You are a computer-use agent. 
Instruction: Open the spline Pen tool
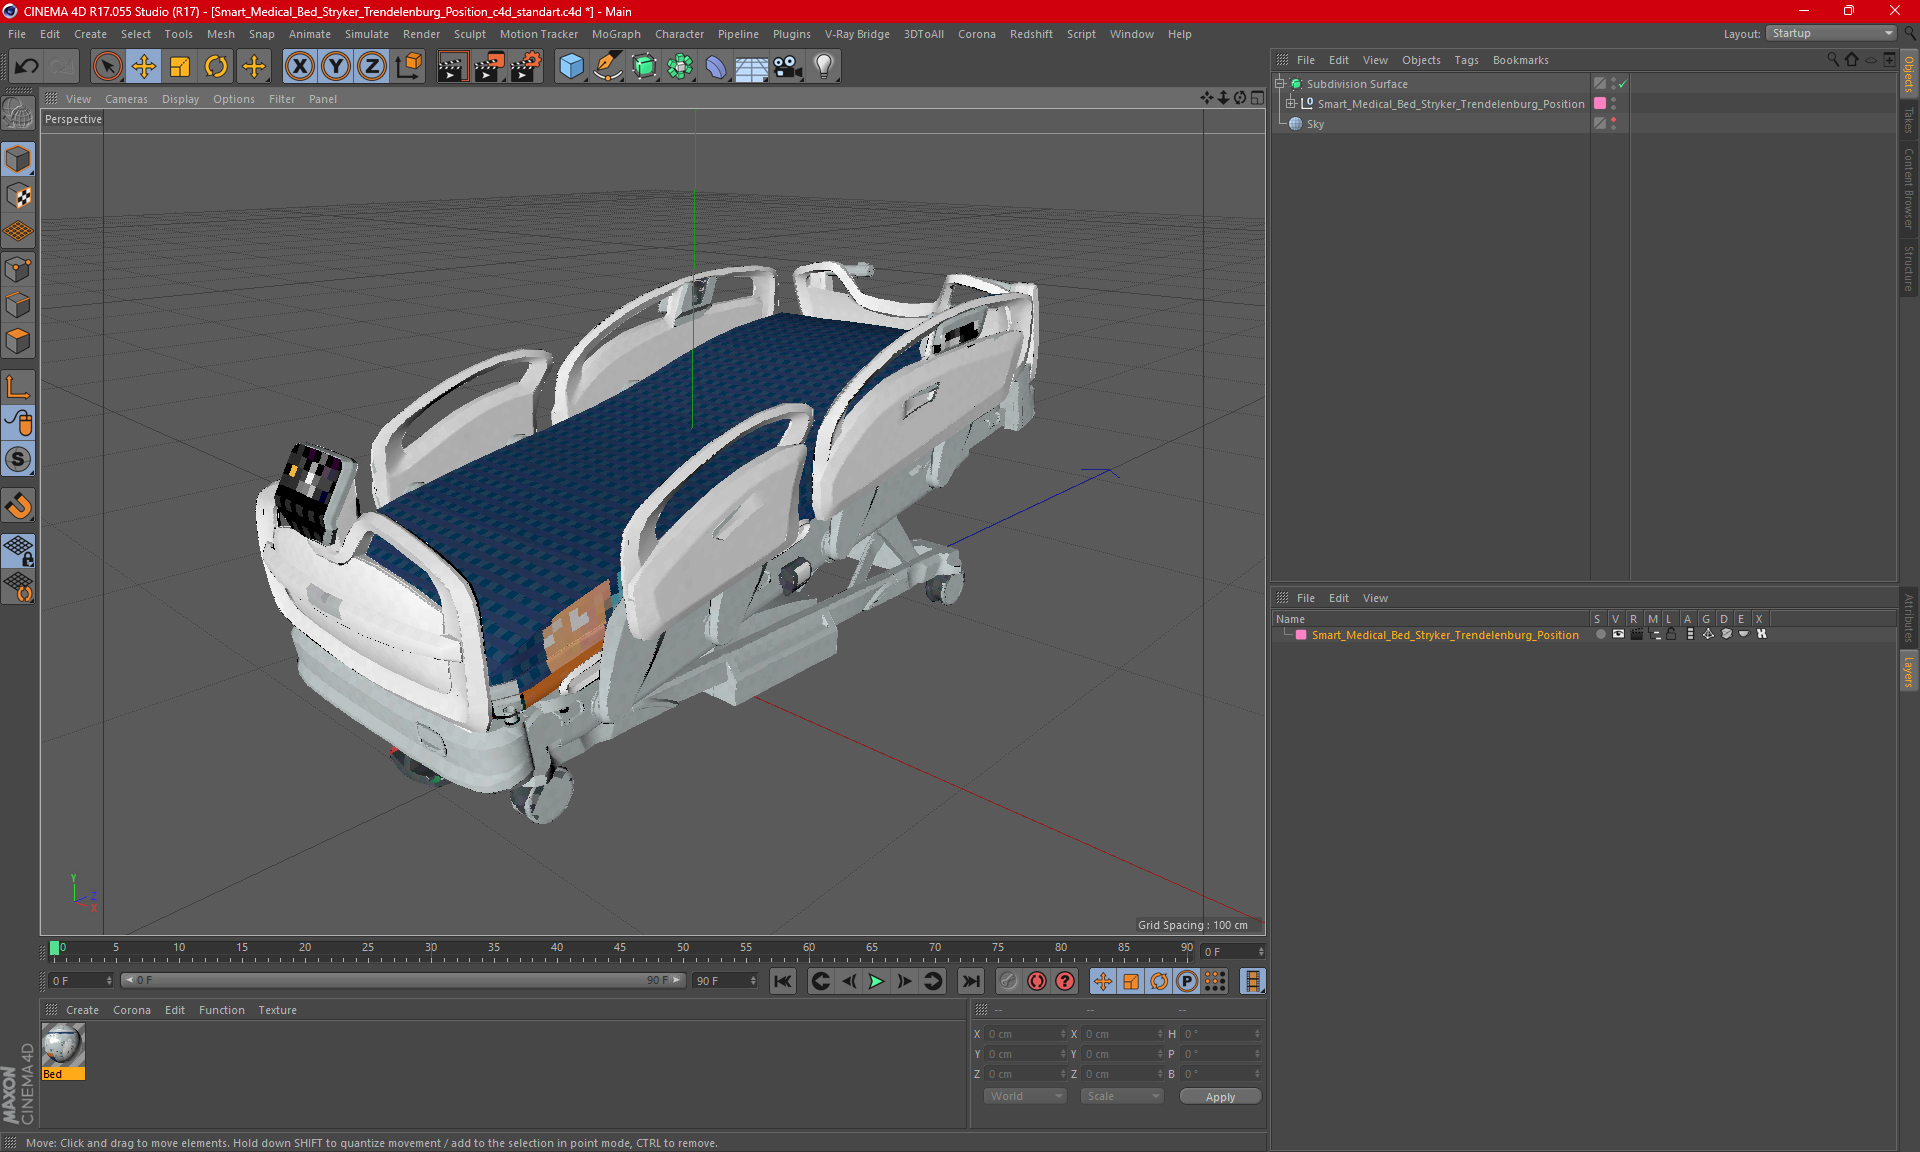pos(608,67)
